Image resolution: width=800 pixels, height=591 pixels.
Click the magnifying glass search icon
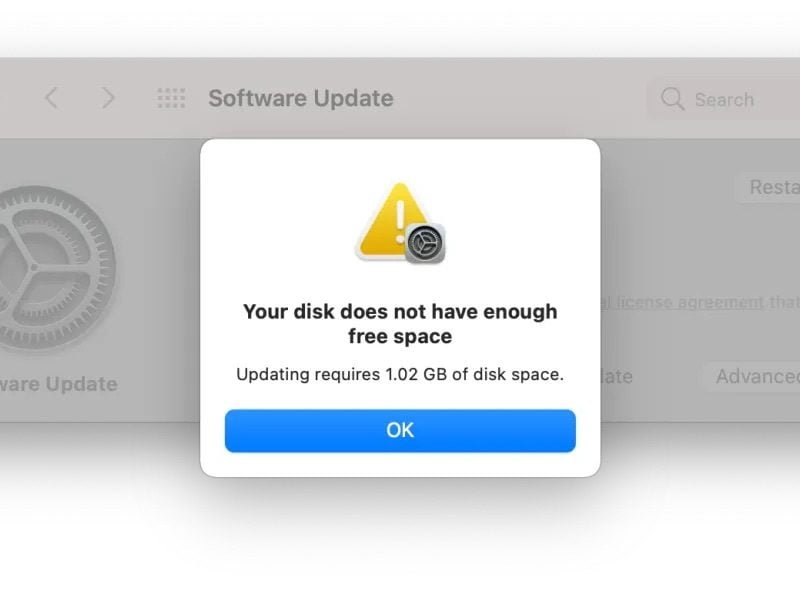pos(673,99)
